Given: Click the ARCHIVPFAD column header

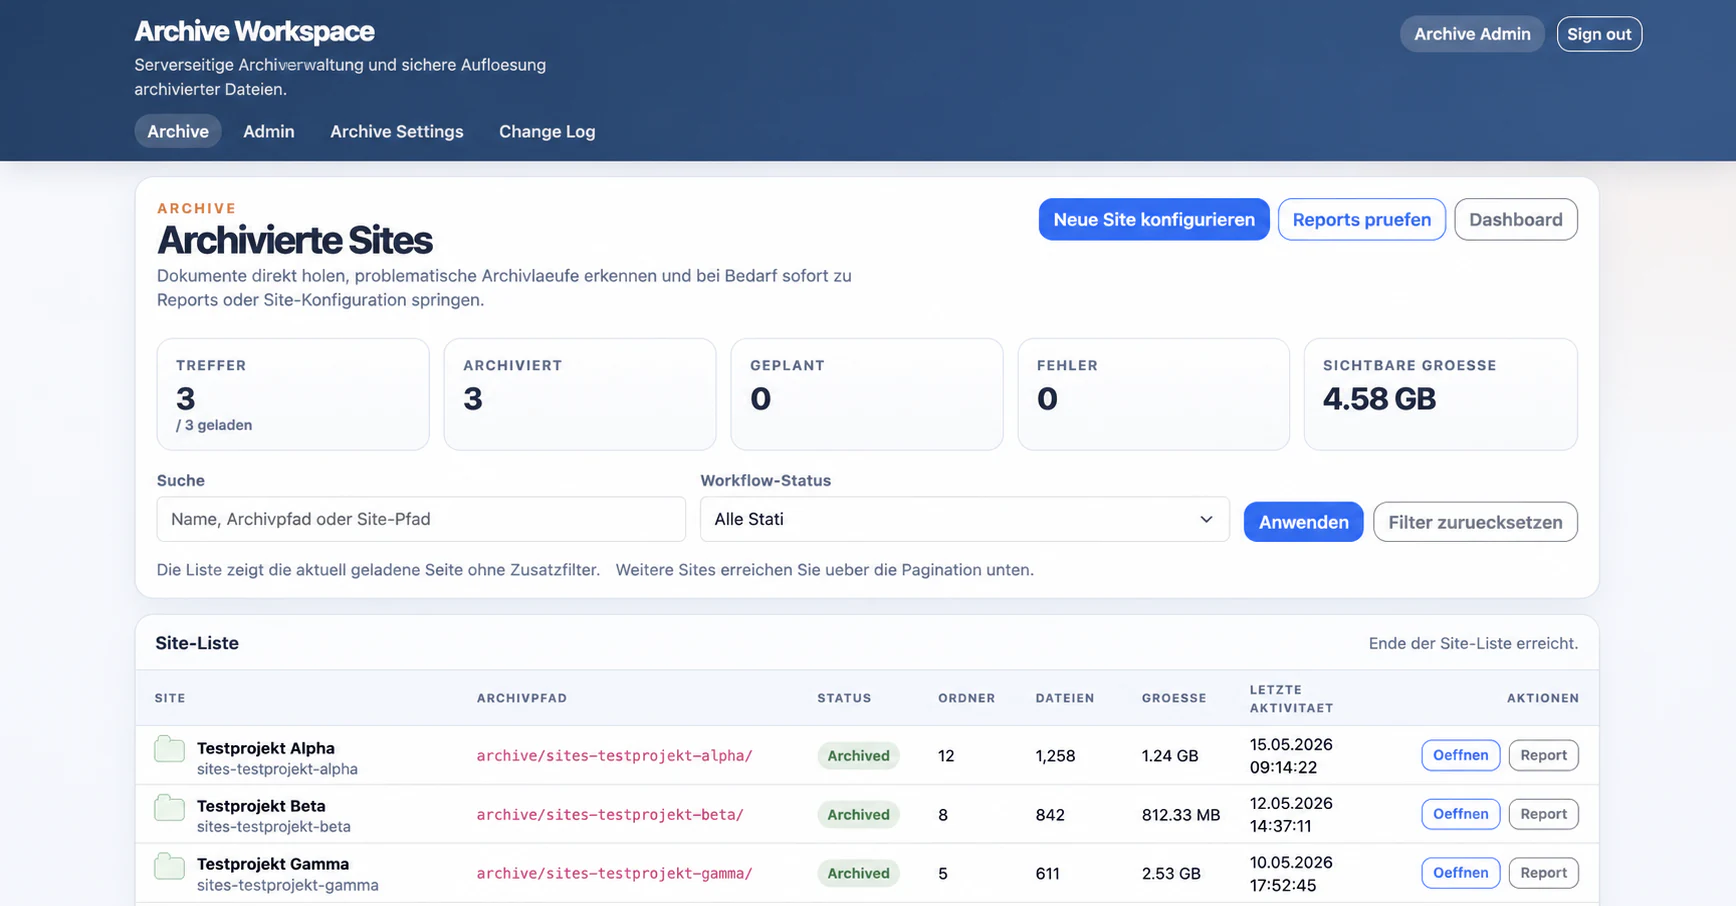Looking at the screenshot, I should 522,698.
